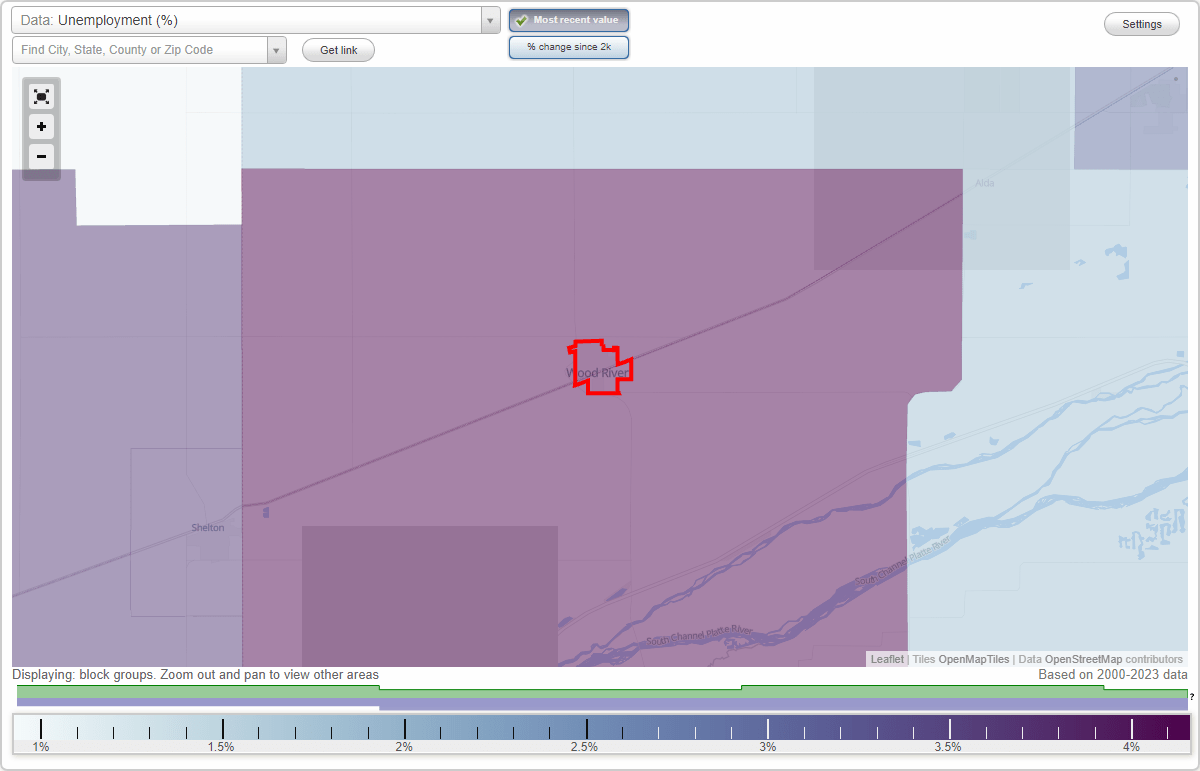
Task: Open the location search dropdown arrow
Action: pyautogui.click(x=277, y=50)
